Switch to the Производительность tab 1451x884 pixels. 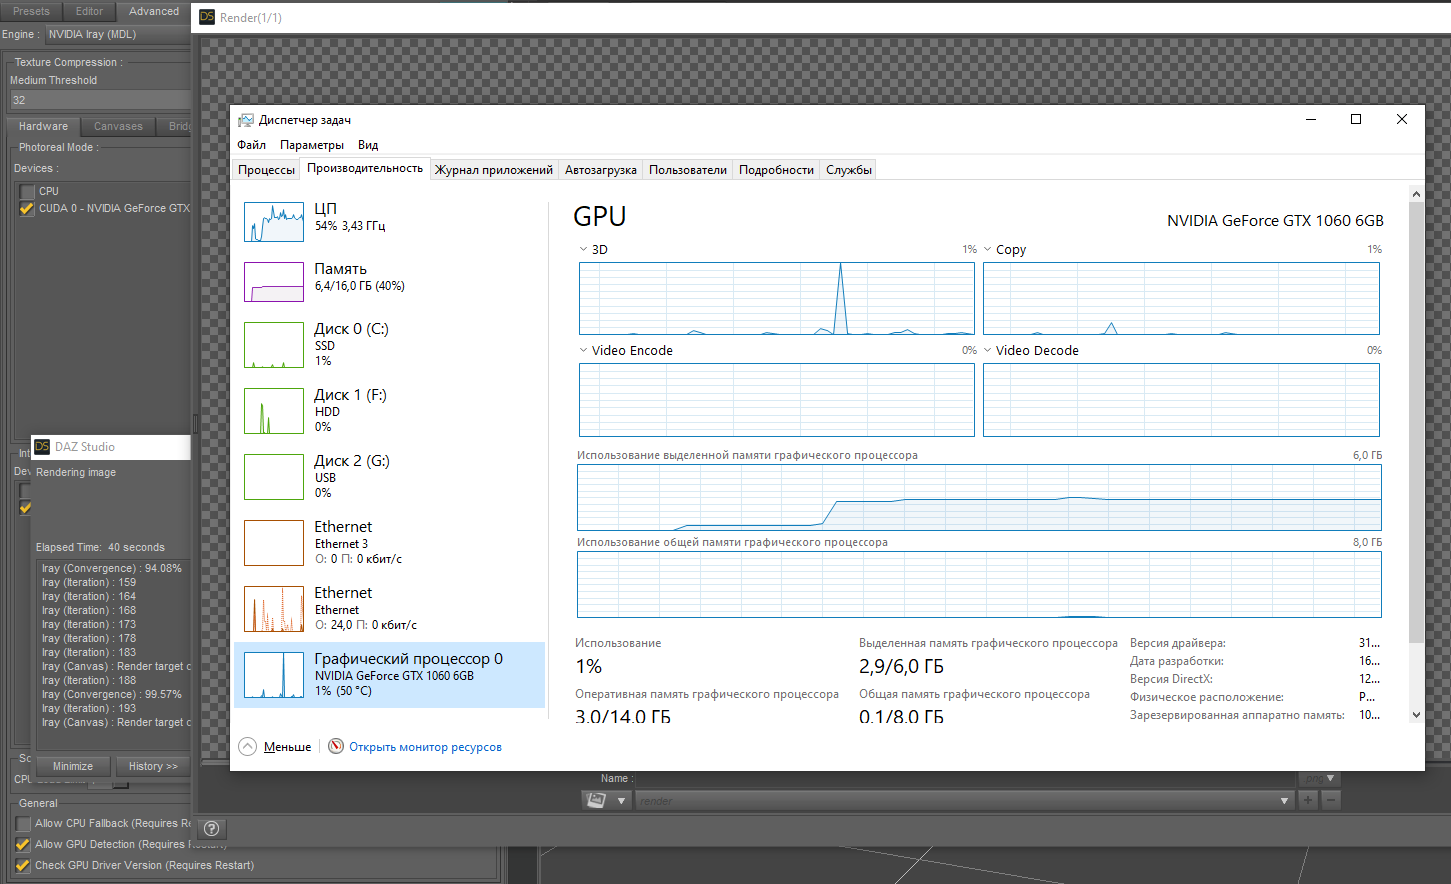point(365,168)
